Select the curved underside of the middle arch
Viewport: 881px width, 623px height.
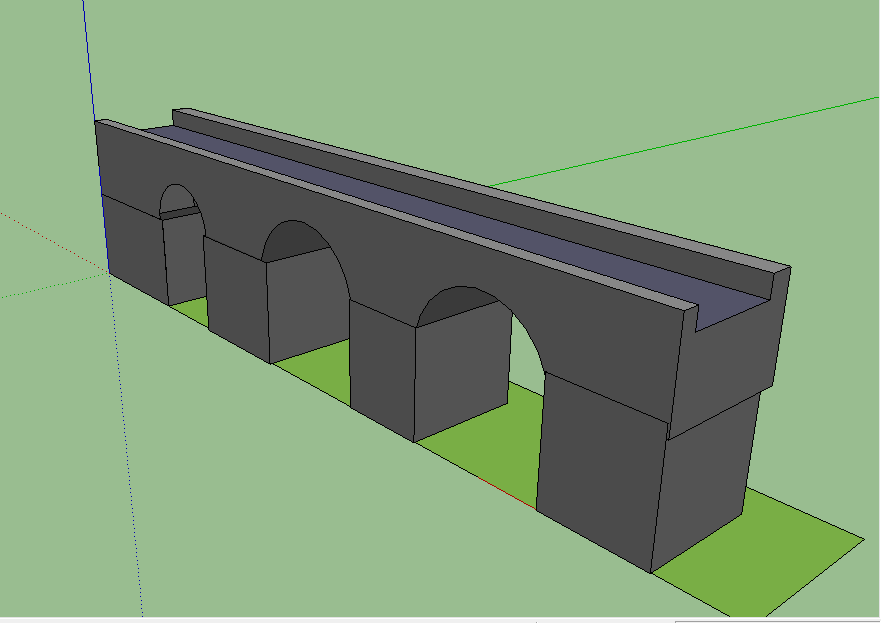pyautogui.click(x=298, y=241)
